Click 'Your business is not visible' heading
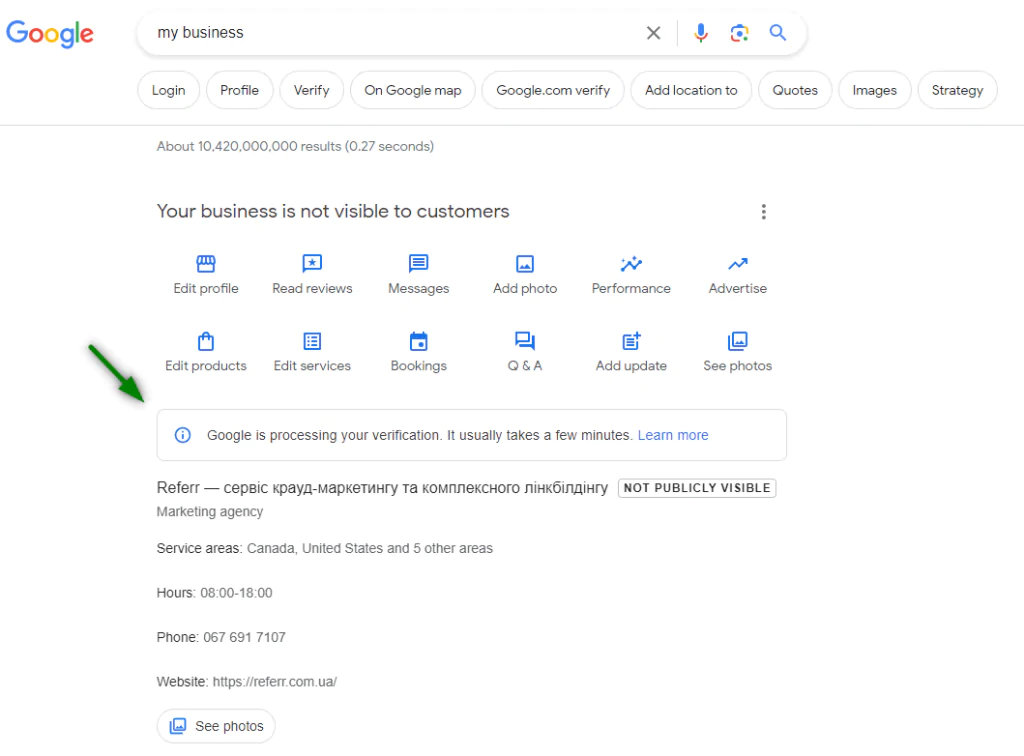 click(x=333, y=212)
